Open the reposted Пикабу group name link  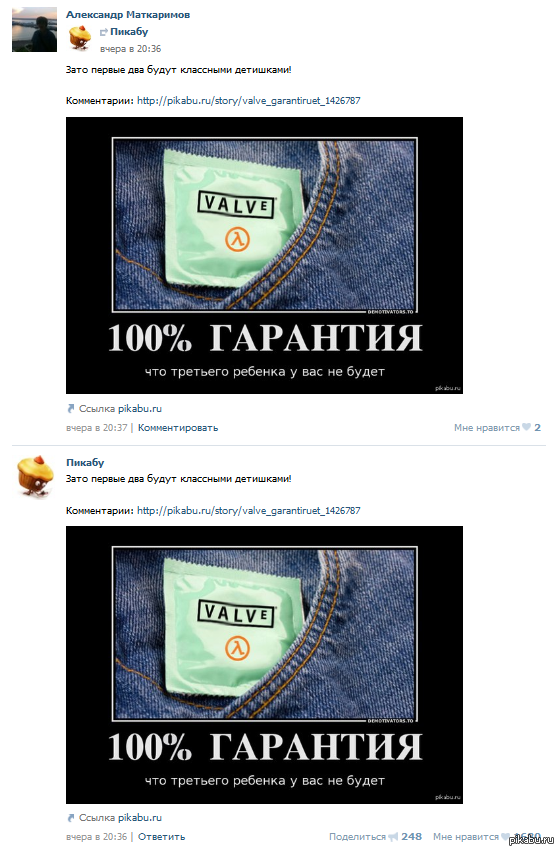point(129,31)
